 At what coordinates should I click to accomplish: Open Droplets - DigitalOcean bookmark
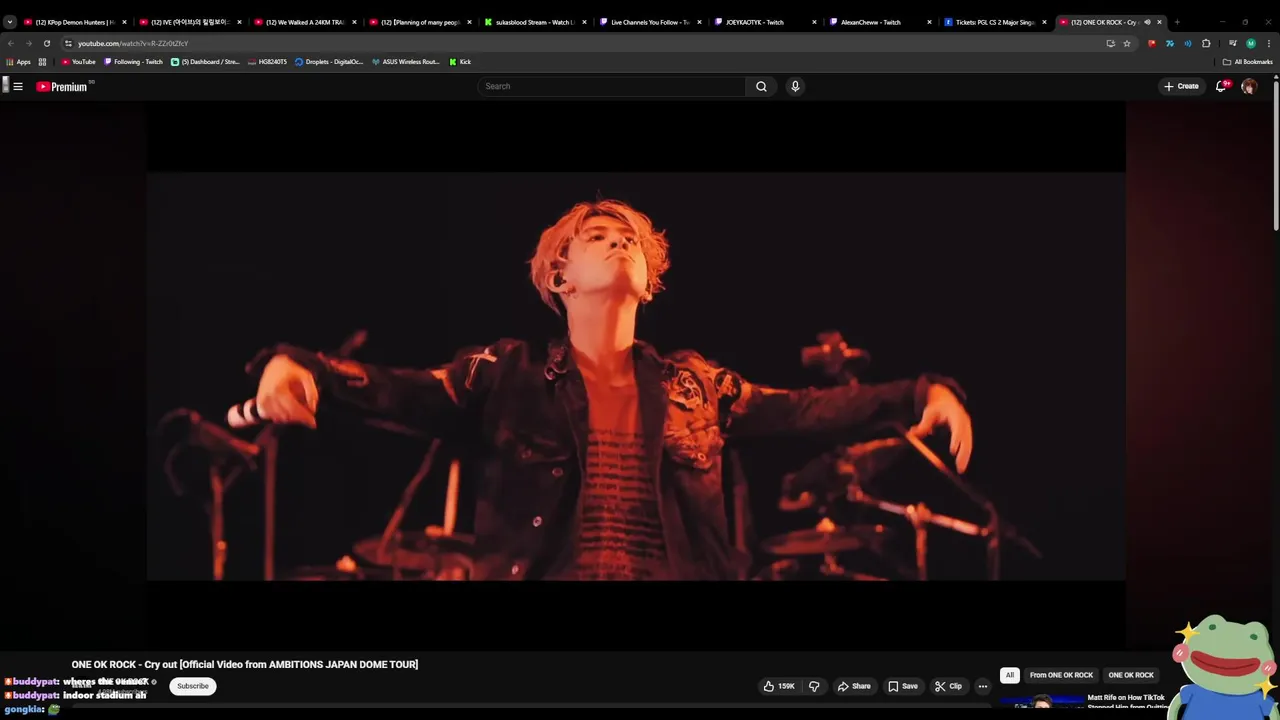pos(329,62)
